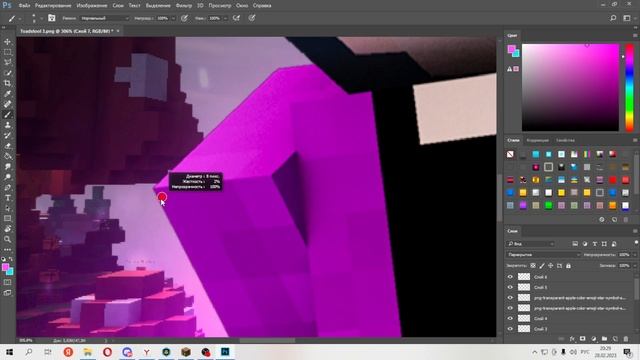The image size is (640, 360).
Task: Open brush flow dropdown arrow
Action: pos(225,18)
